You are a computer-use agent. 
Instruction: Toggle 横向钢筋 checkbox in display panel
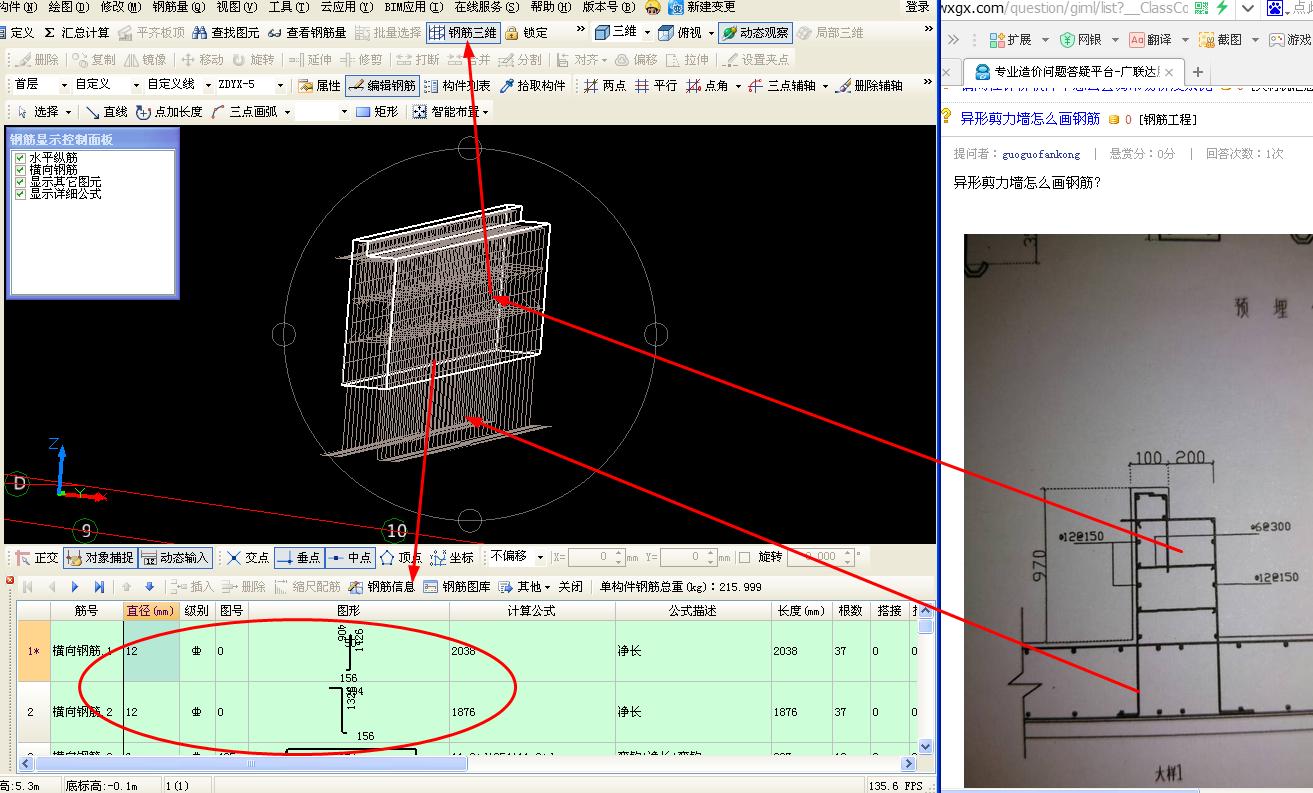(x=20, y=169)
